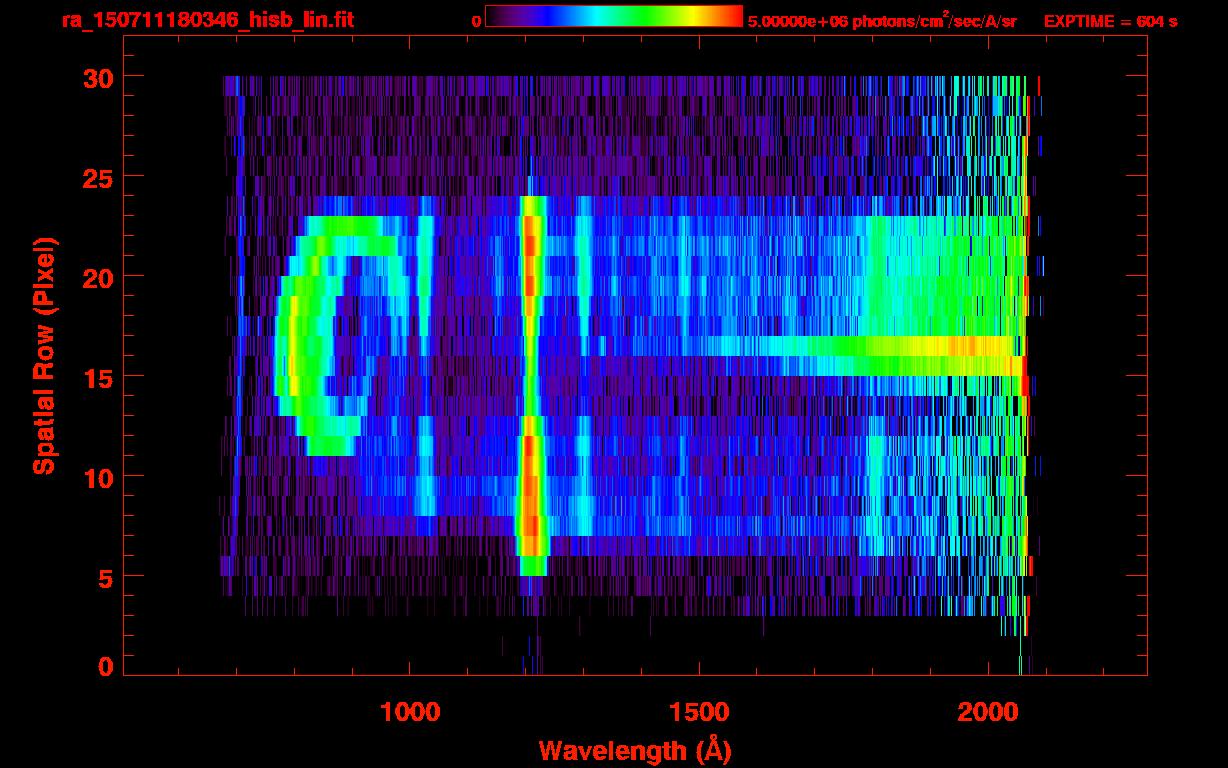Click the 10 tick label on y-axis
1228x768 pixels.
(97, 477)
